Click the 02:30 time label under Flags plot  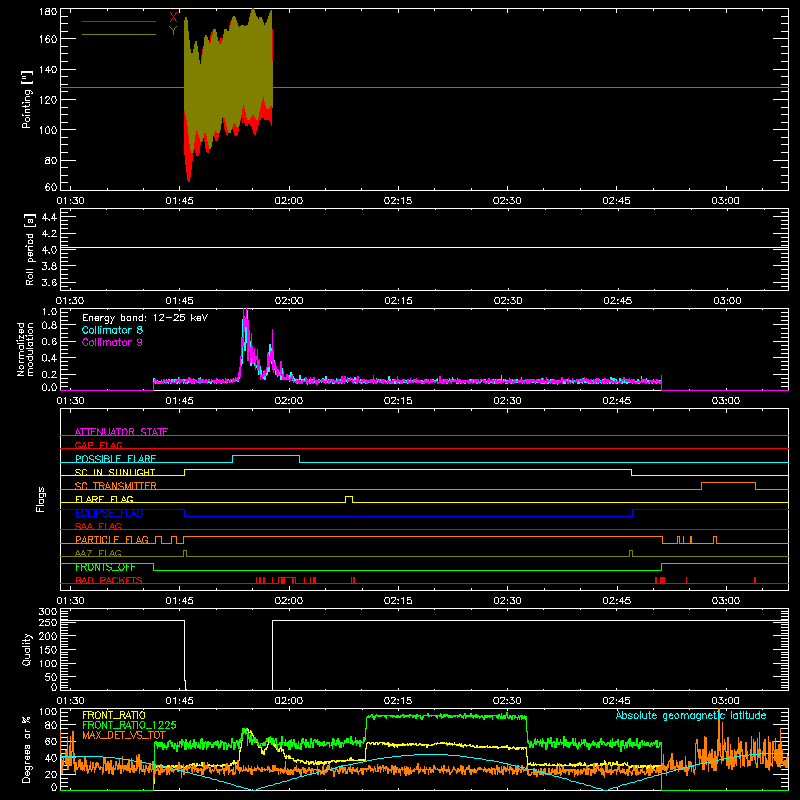coord(507,601)
